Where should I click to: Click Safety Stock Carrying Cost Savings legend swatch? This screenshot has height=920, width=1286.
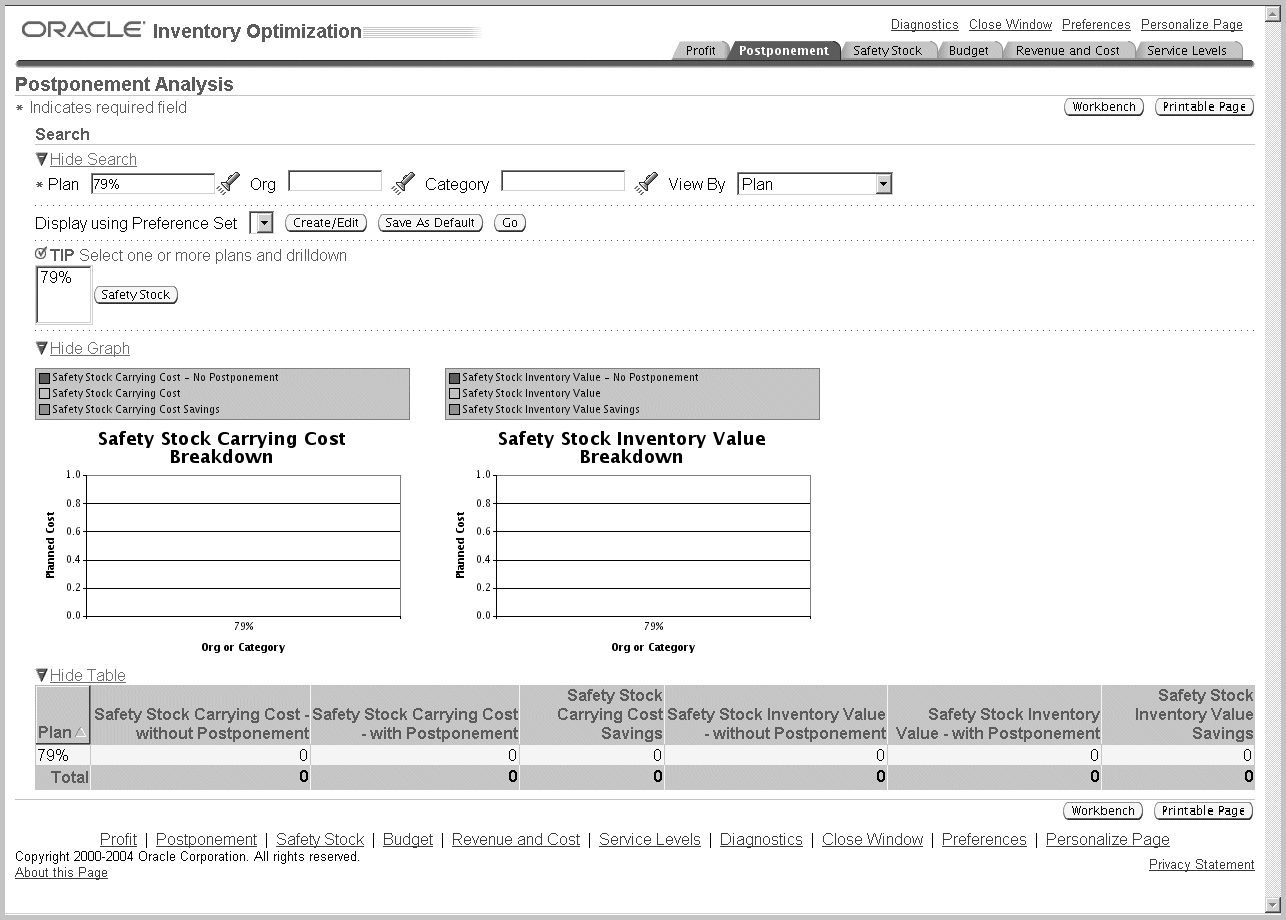point(44,409)
